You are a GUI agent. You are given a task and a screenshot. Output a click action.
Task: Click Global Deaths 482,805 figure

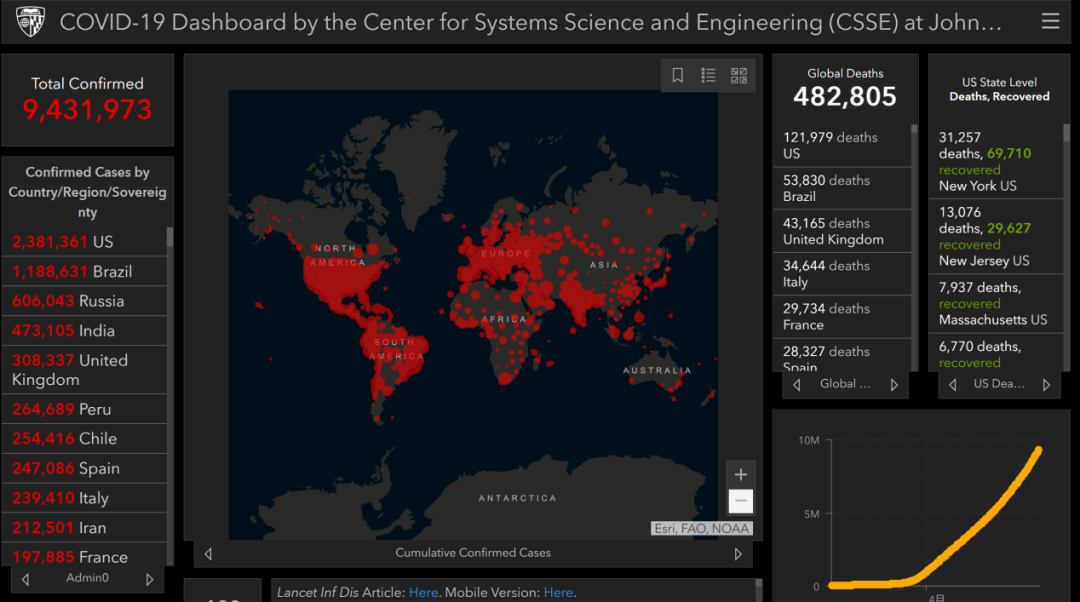(845, 96)
